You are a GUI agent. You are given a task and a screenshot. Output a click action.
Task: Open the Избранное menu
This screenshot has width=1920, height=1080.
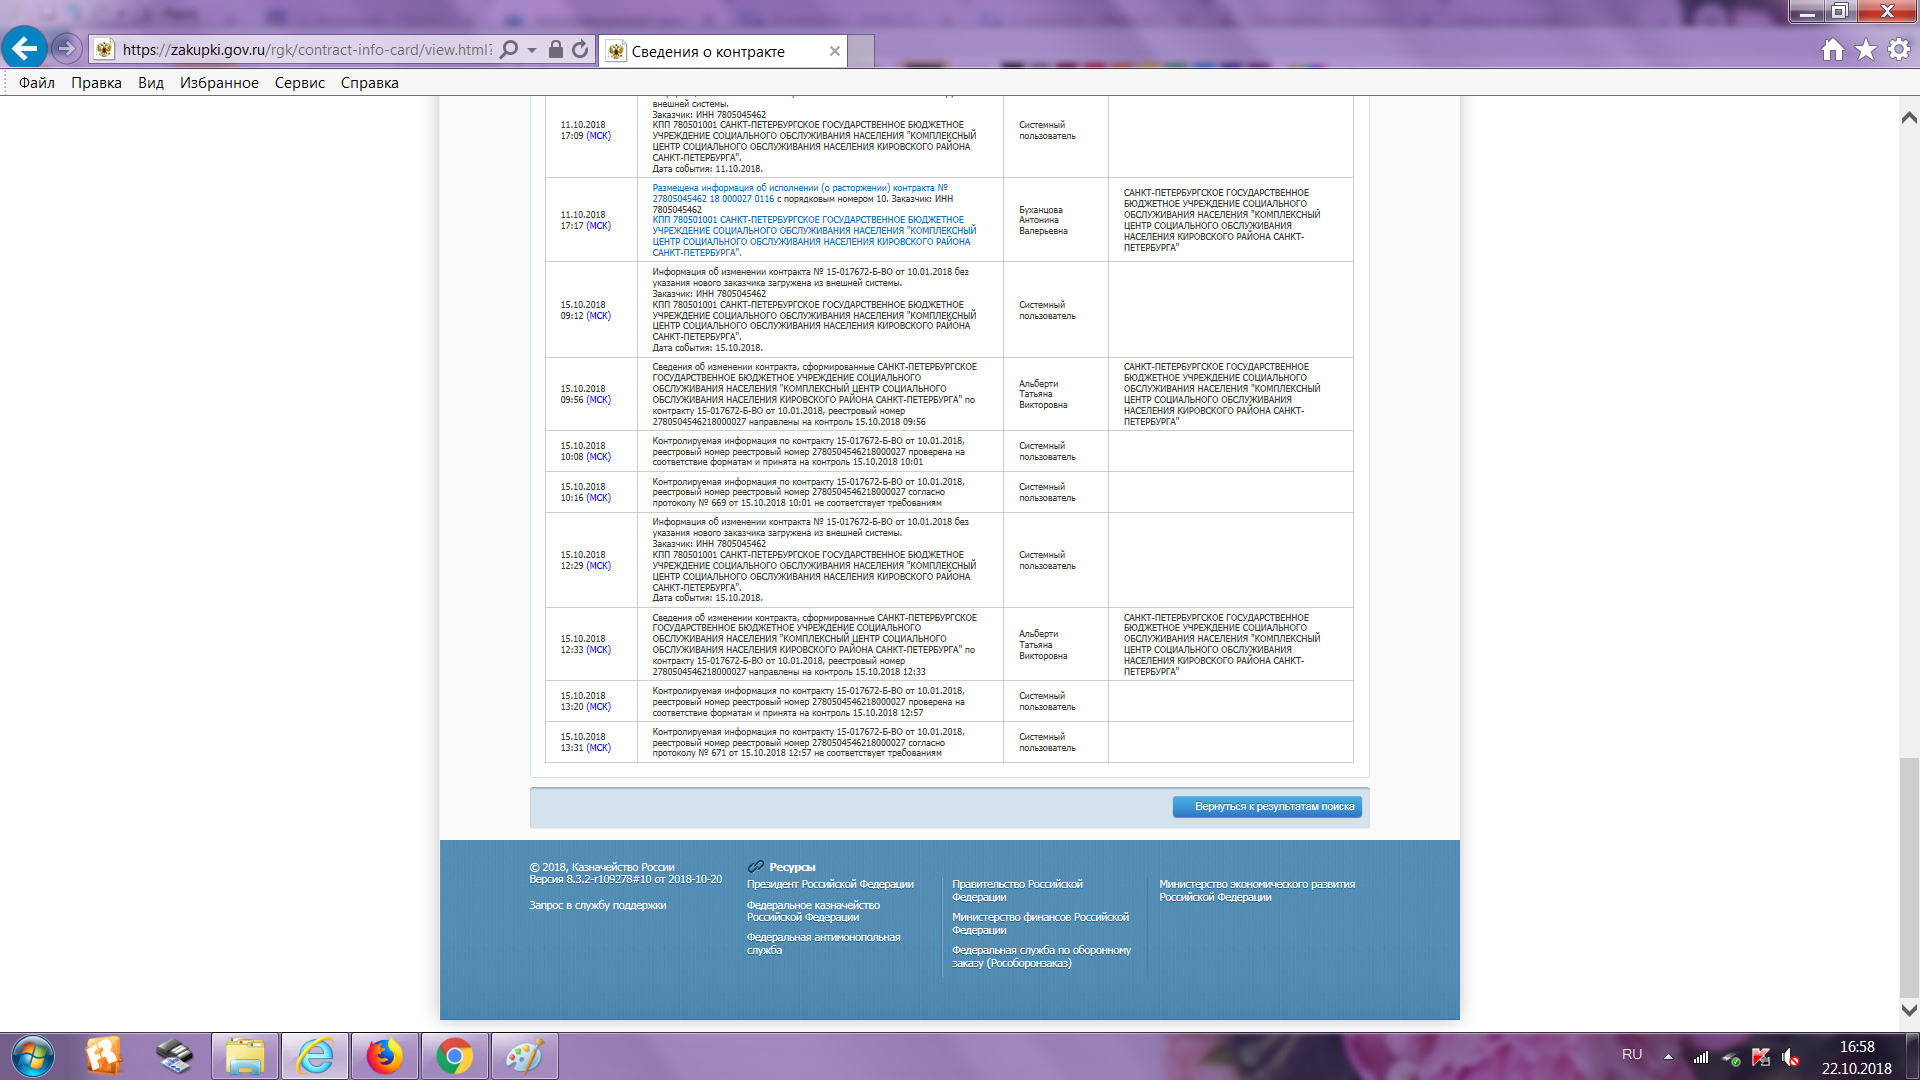coord(219,83)
